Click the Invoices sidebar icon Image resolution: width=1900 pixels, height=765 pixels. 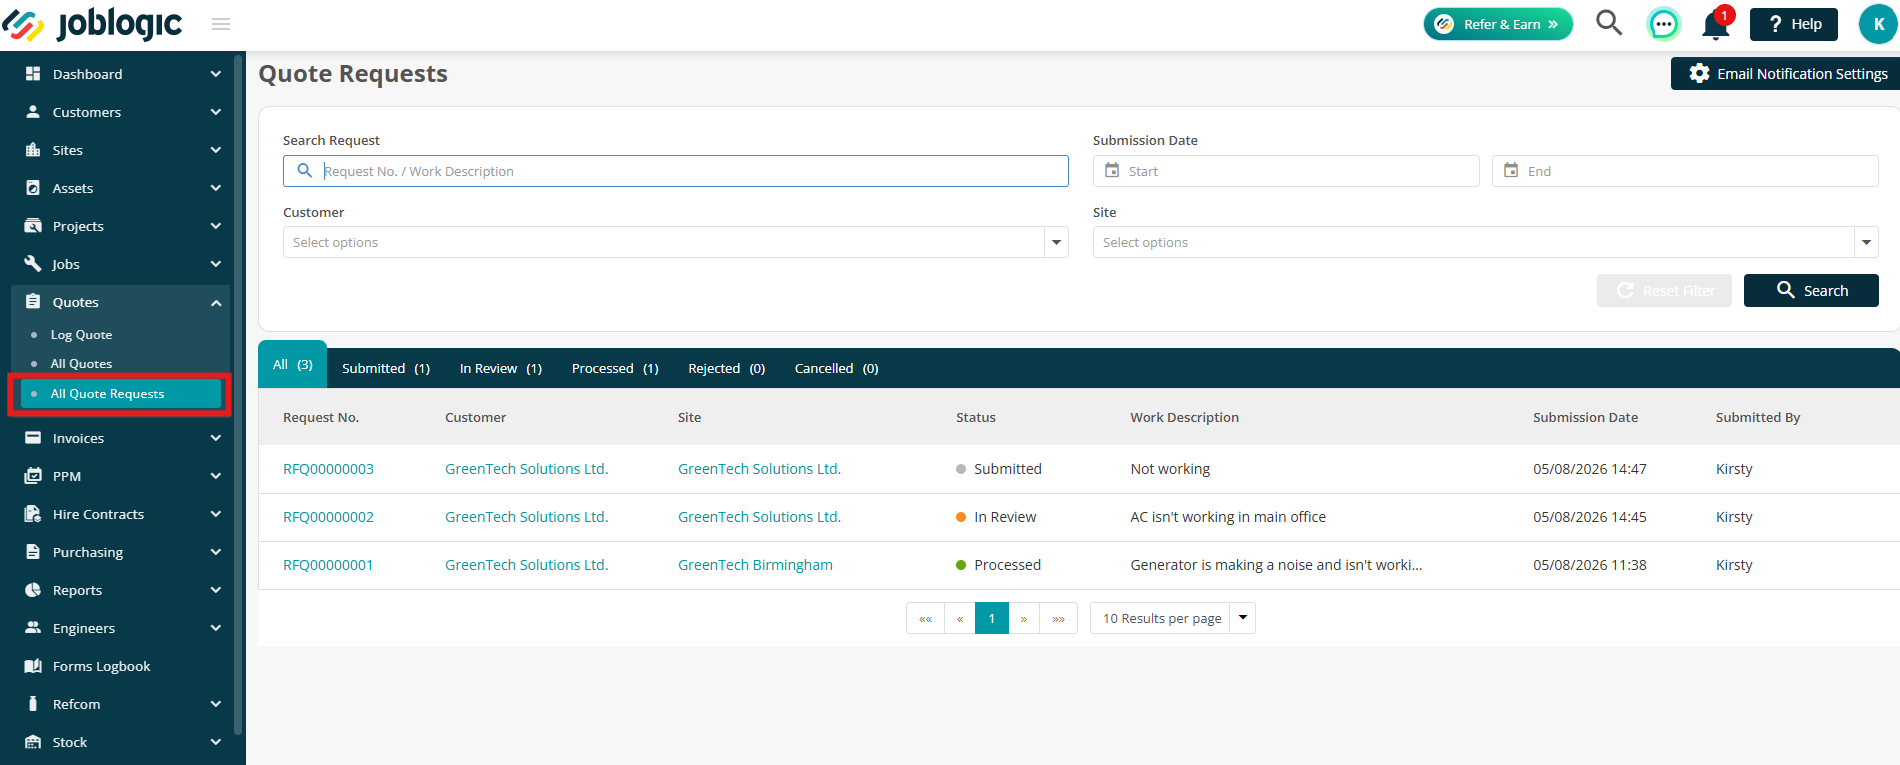[33, 438]
